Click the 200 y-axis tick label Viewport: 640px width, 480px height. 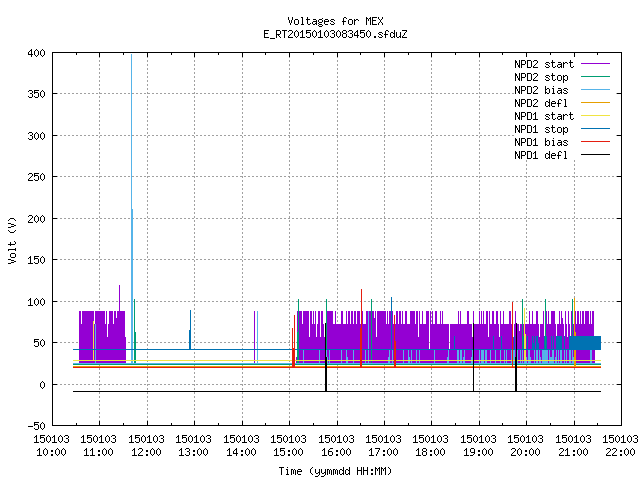pyautogui.click(x=36, y=219)
